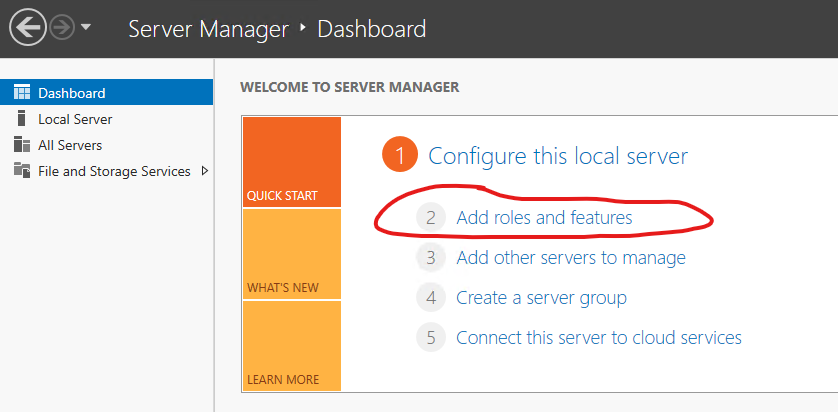Expand the File and Storage Services arrow
Image resolution: width=838 pixels, height=412 pixels.
coord(205,171)
